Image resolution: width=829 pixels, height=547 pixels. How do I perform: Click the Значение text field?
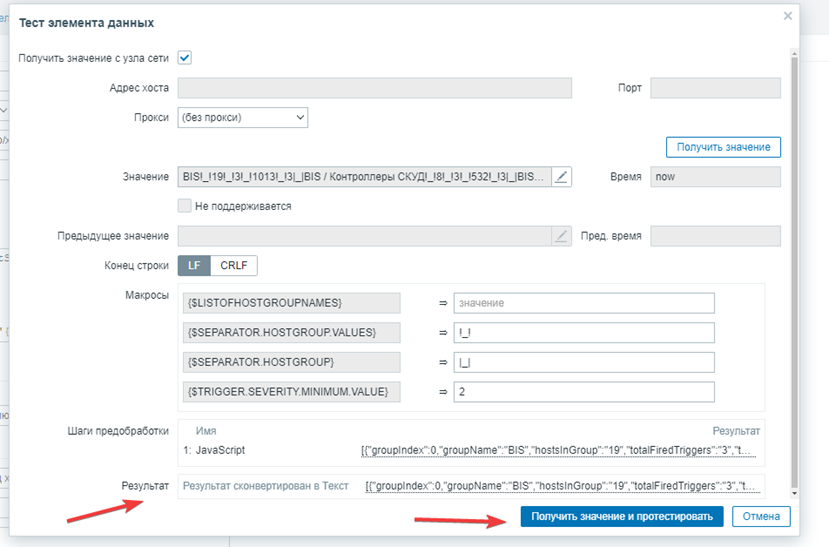[x=364, y=177]
